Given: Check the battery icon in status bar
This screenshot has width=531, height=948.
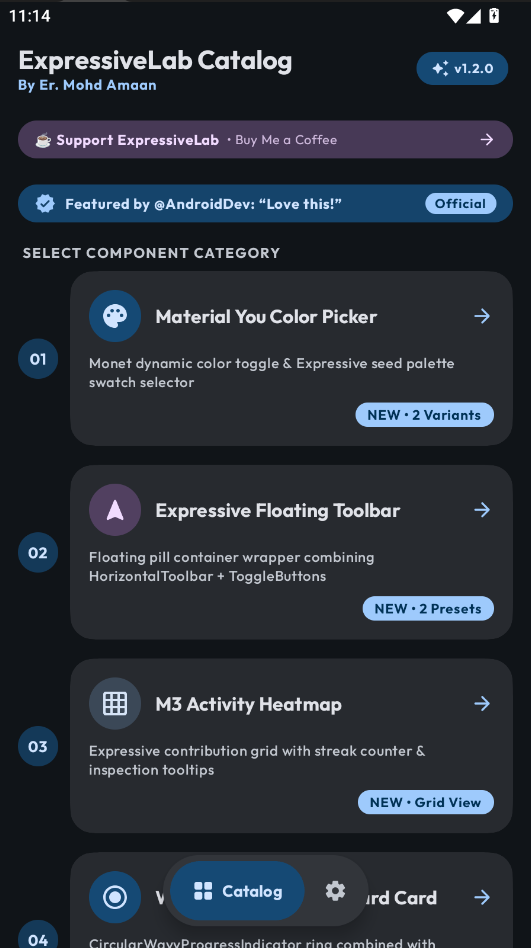Looking at the screenshot, I should (x=494, y=16).
